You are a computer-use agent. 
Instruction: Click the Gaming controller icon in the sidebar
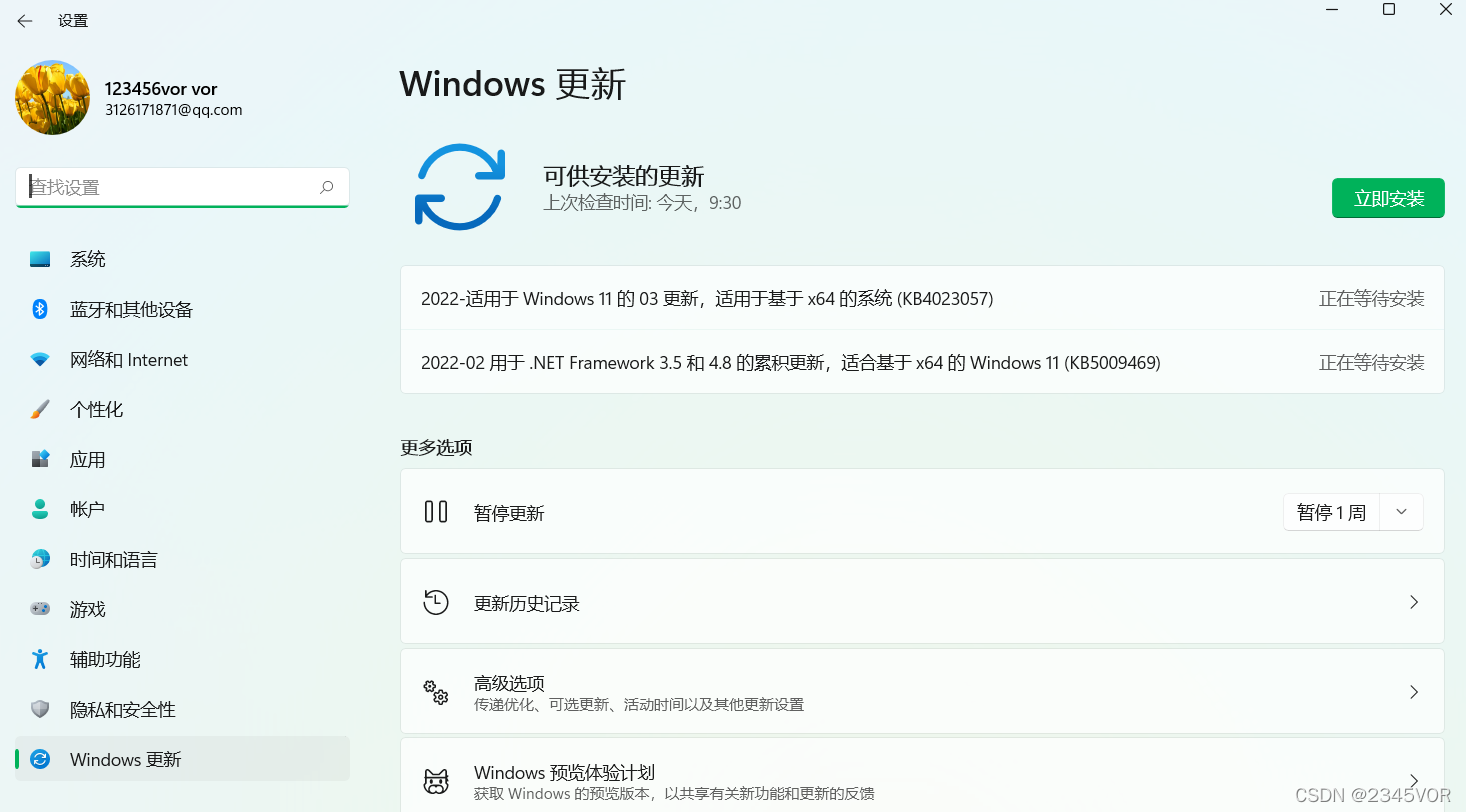(x=40, y=609)
